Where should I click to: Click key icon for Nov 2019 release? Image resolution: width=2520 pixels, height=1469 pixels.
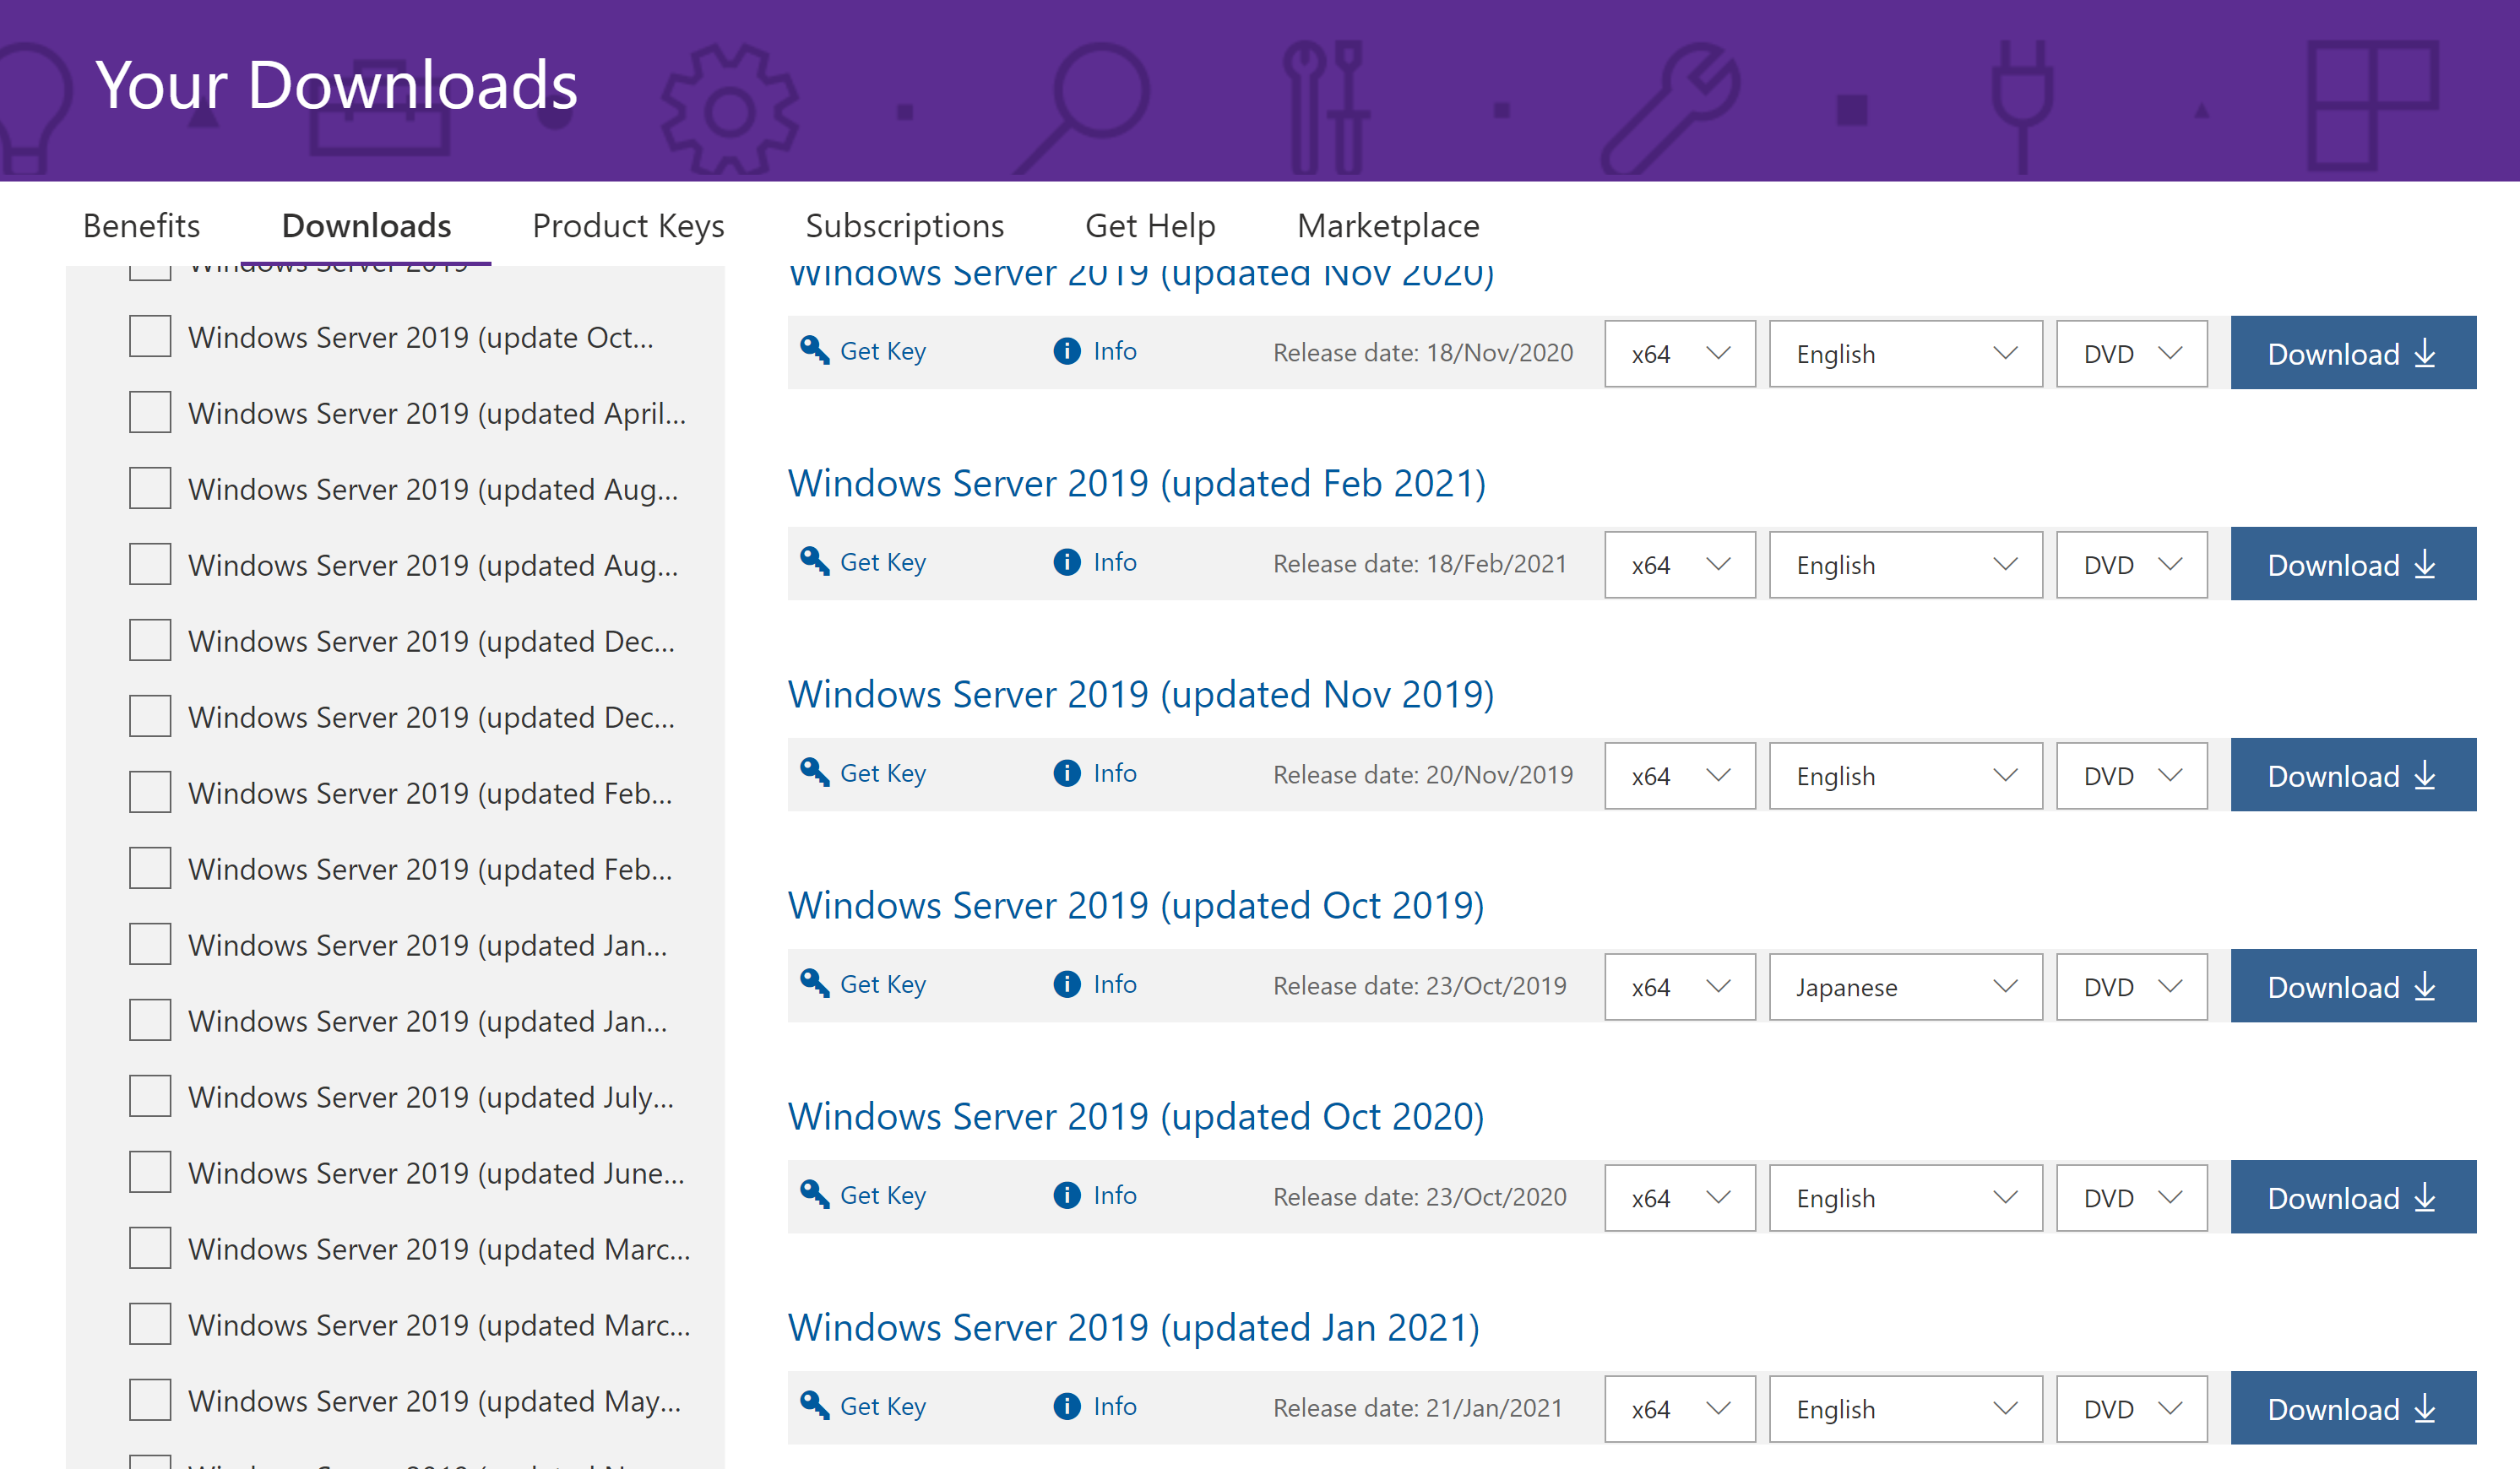point(814,772)
